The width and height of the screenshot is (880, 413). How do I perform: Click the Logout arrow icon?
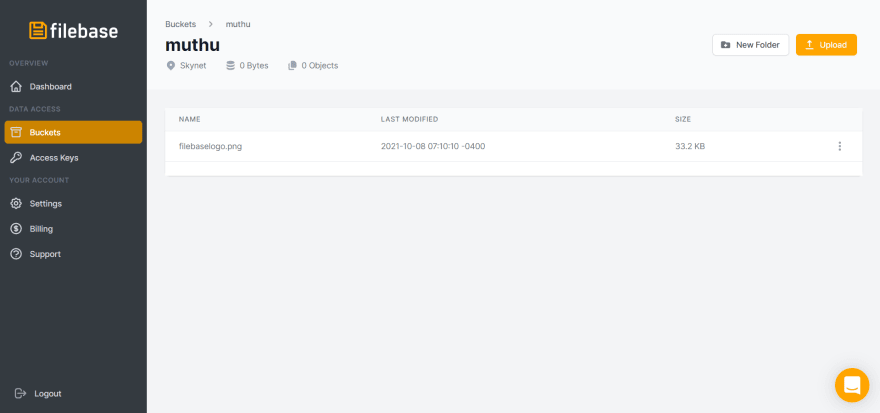coord(20,393)
